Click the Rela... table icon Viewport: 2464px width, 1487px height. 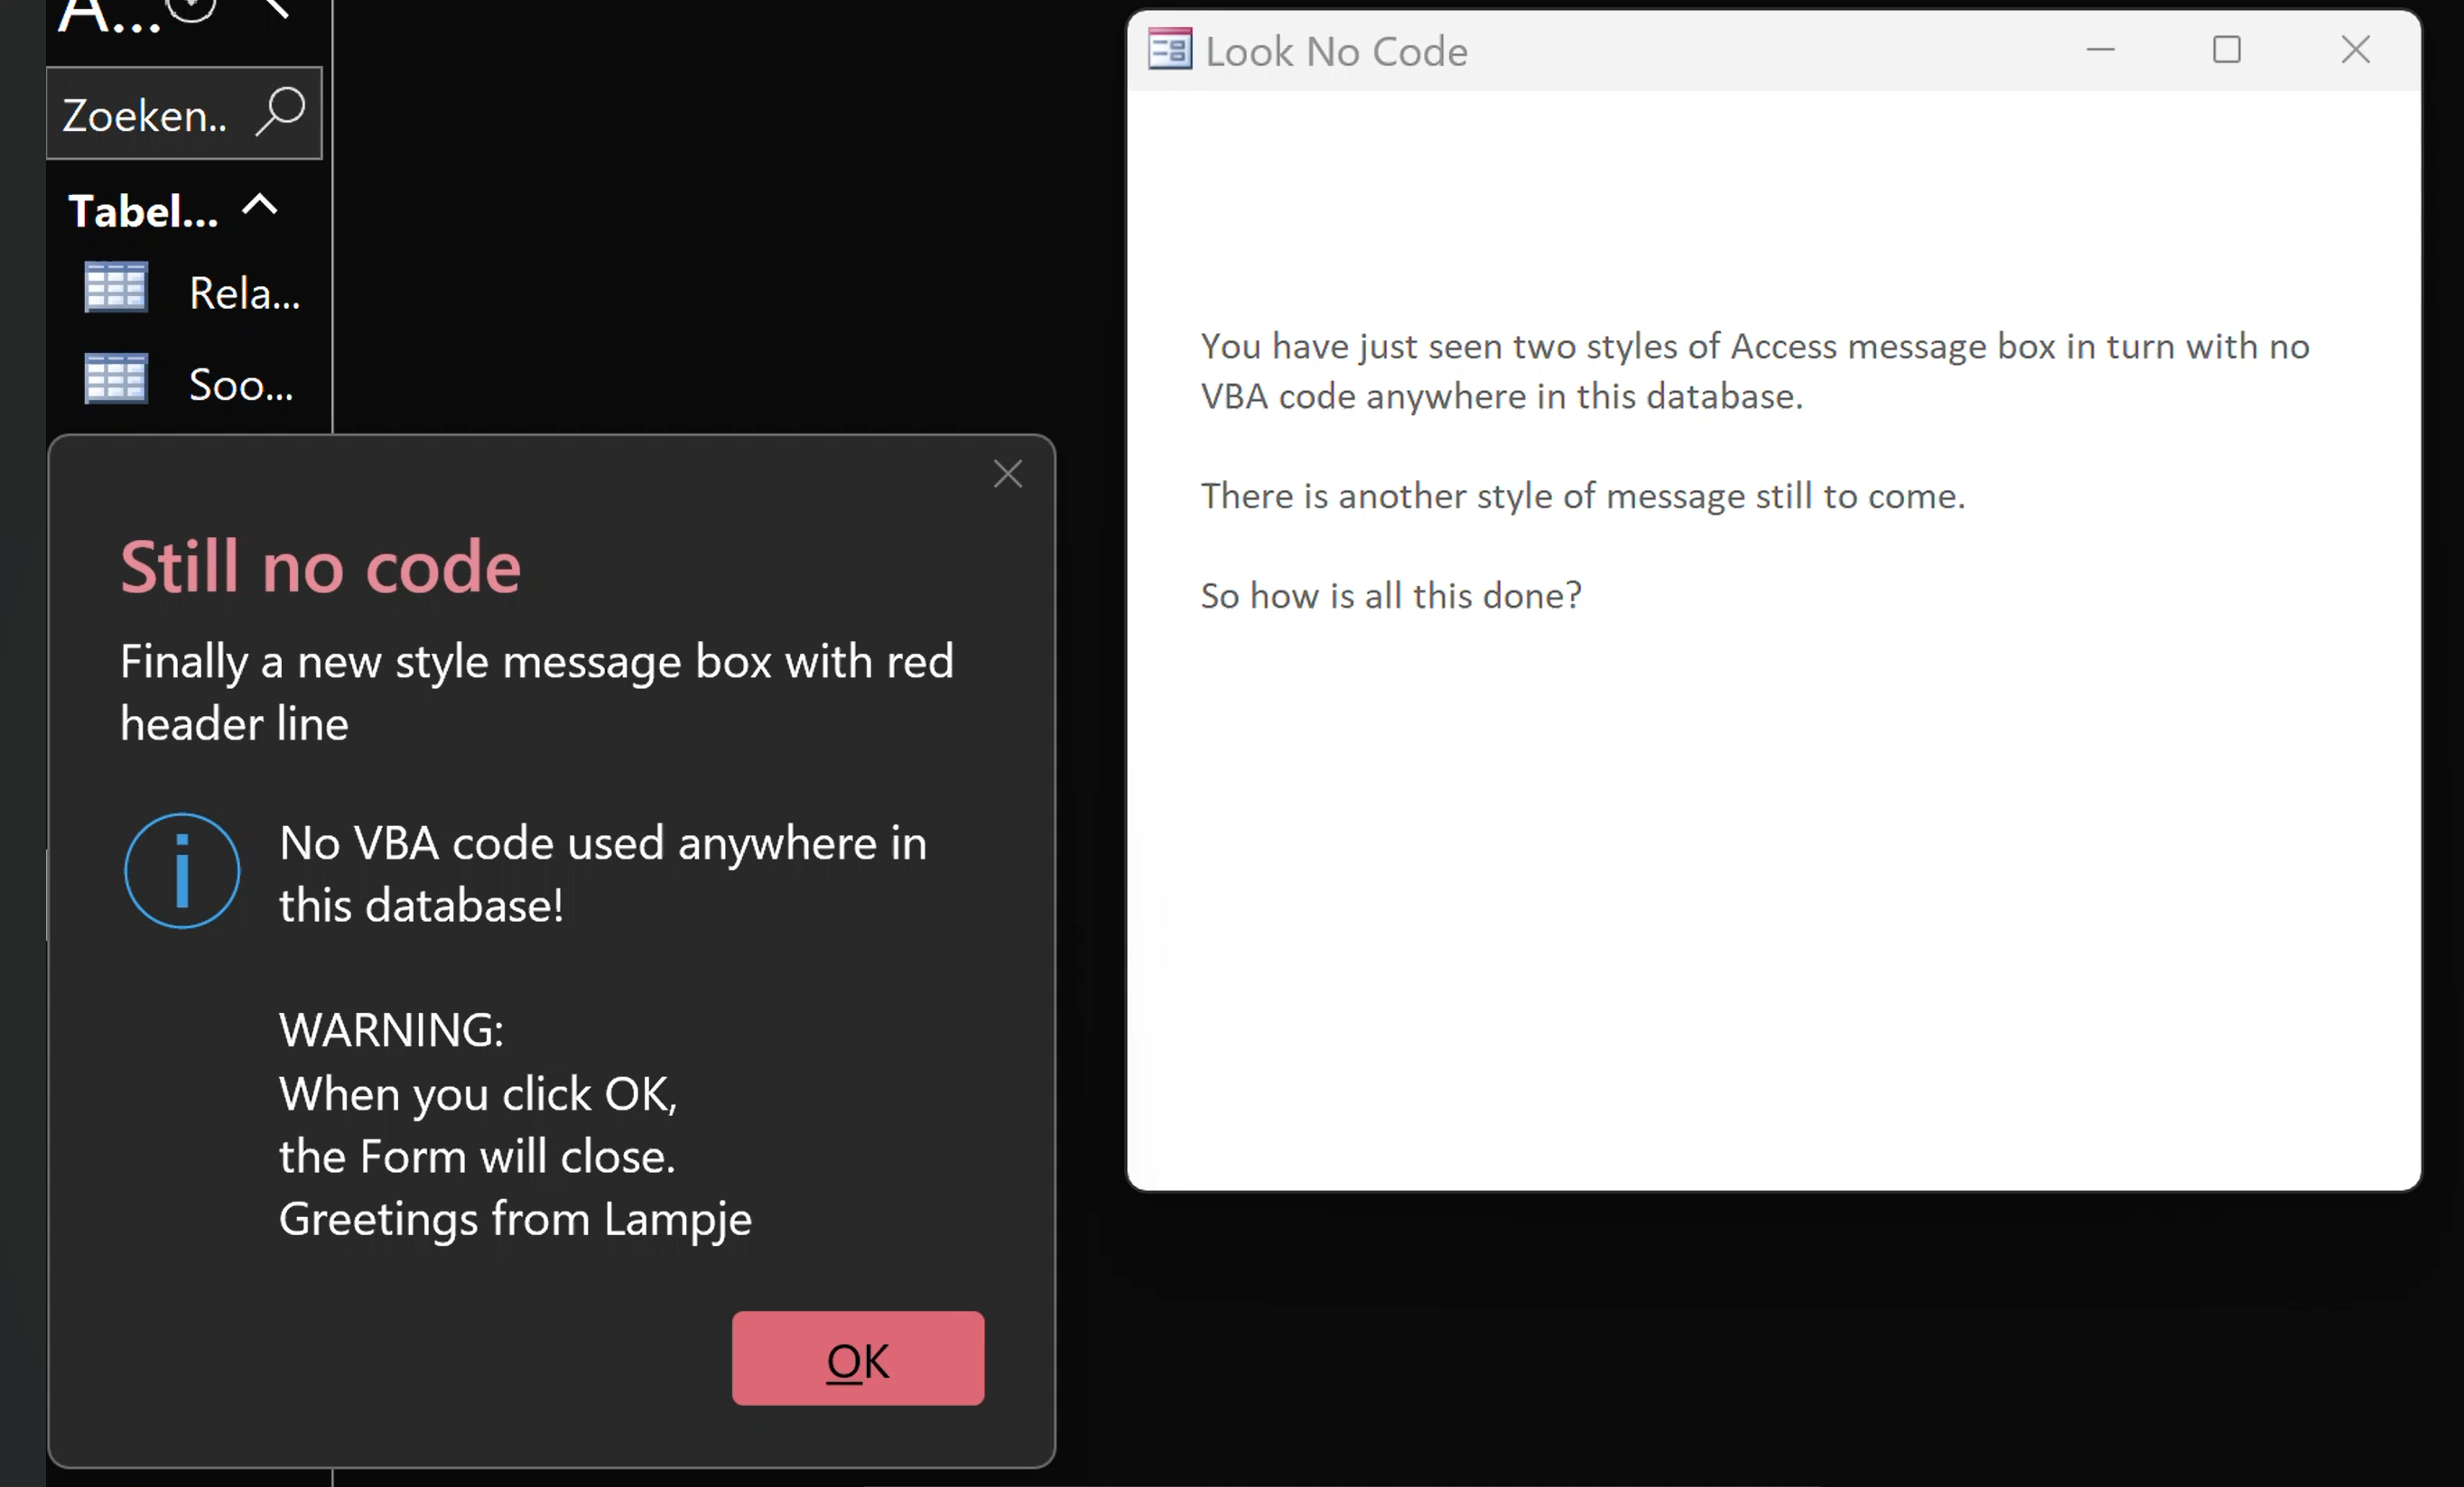pos(116,288)
